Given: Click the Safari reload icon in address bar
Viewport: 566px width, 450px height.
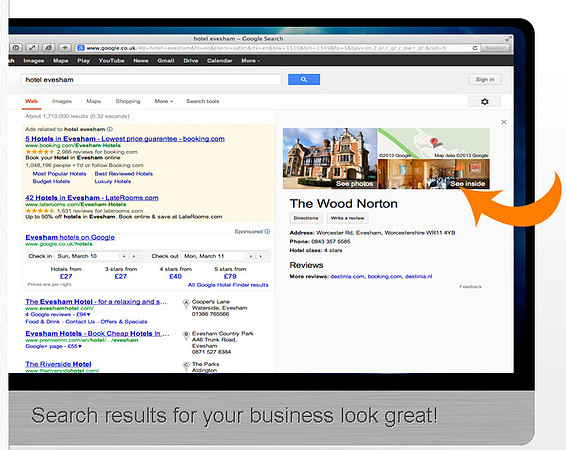Looking at the screenshot, I should click(475, 48).
